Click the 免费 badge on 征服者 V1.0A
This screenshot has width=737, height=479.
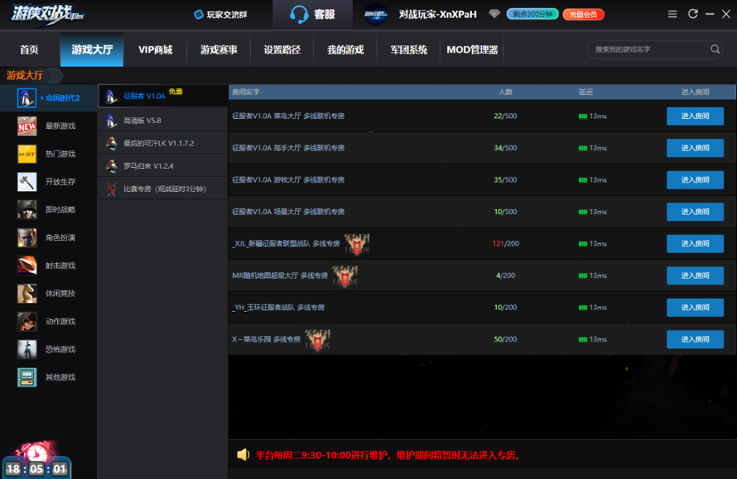[x=176, y=92]
